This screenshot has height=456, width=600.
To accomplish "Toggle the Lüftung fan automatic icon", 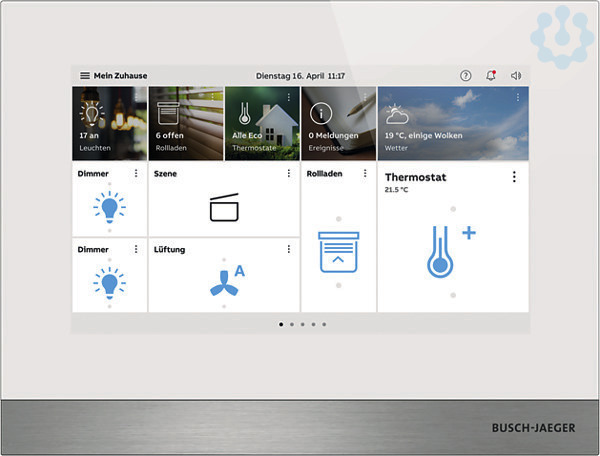I will [x=226, y=282].
